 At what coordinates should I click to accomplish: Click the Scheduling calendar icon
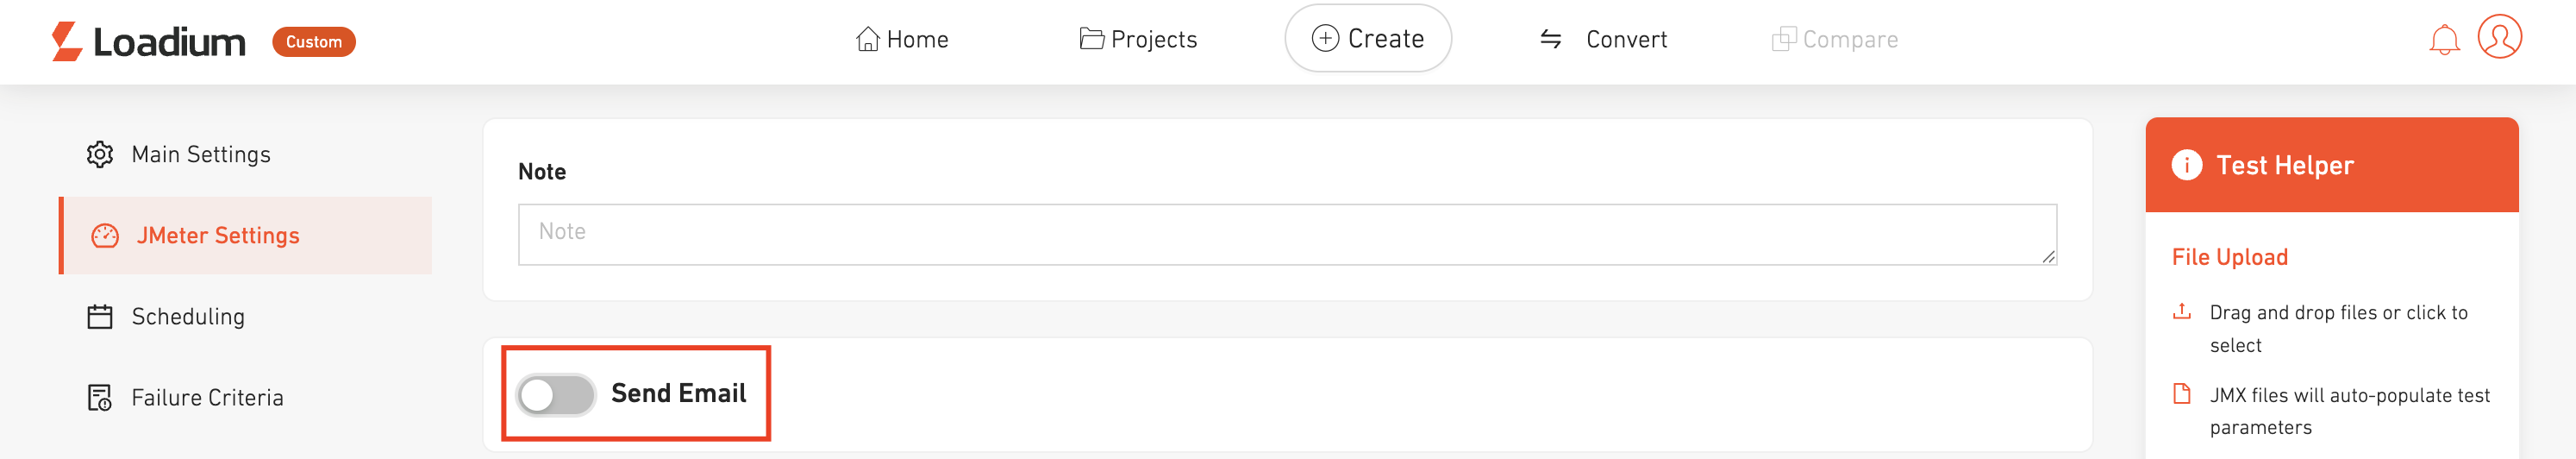(x=100, y=317)
